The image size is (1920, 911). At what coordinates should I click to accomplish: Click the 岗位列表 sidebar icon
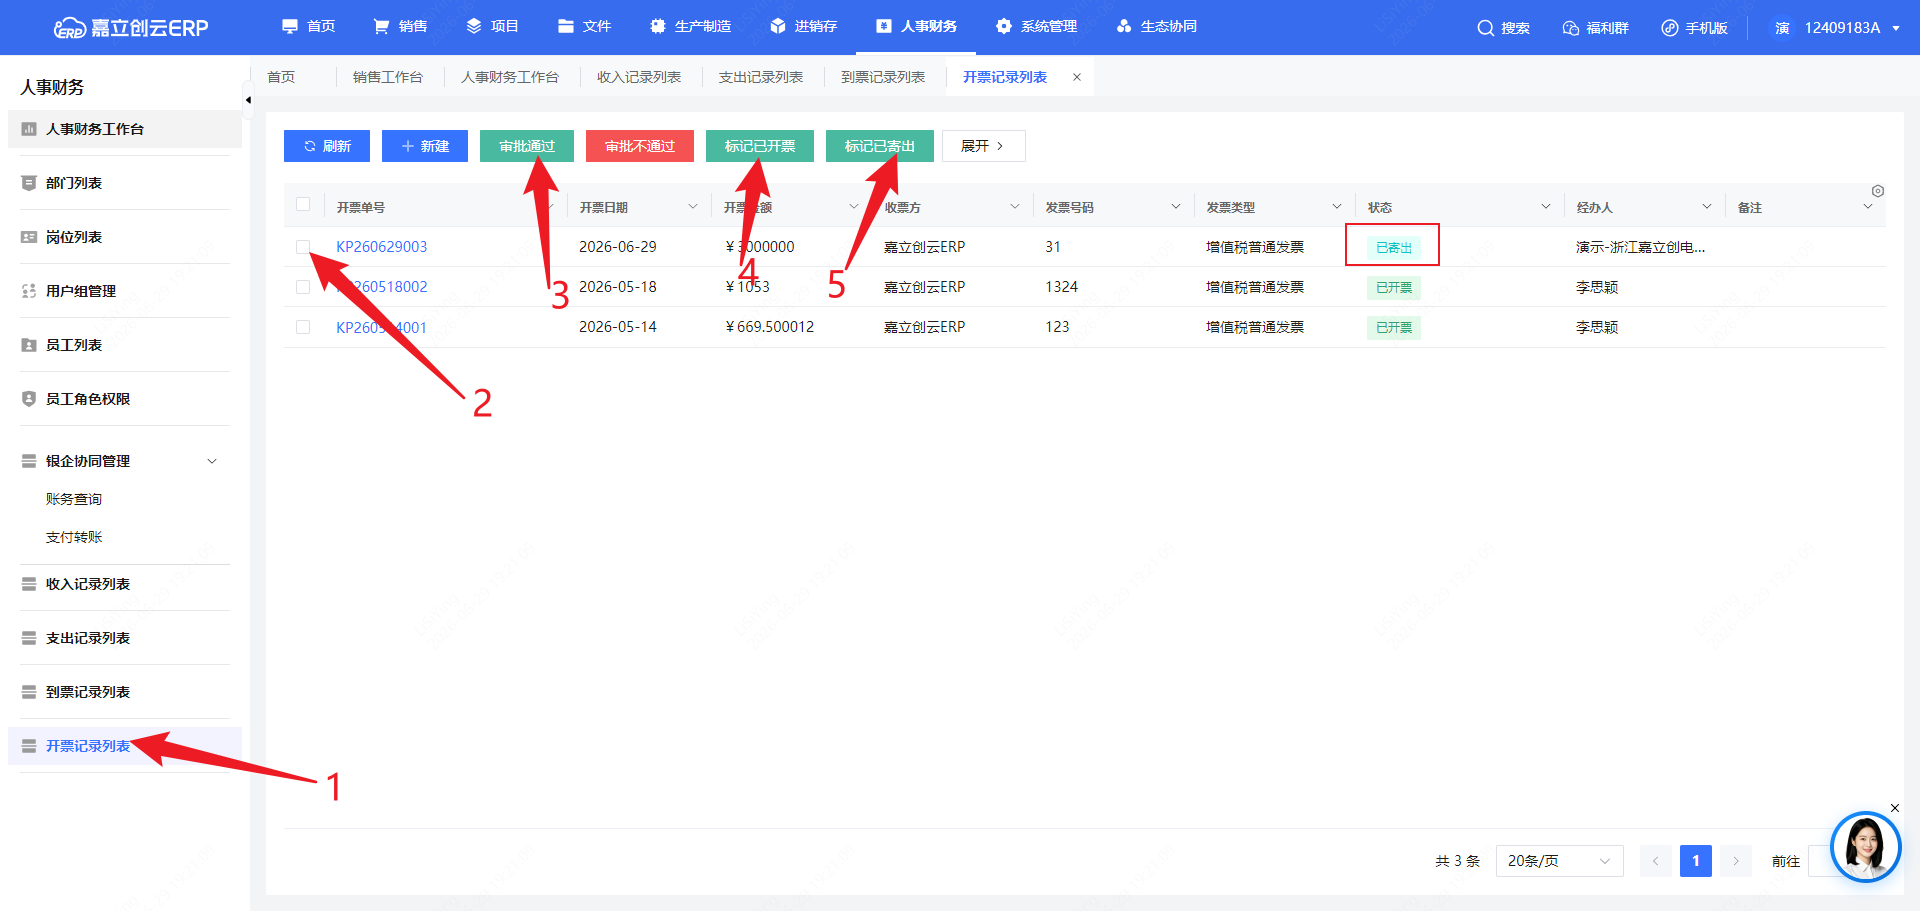pos(29,237)
